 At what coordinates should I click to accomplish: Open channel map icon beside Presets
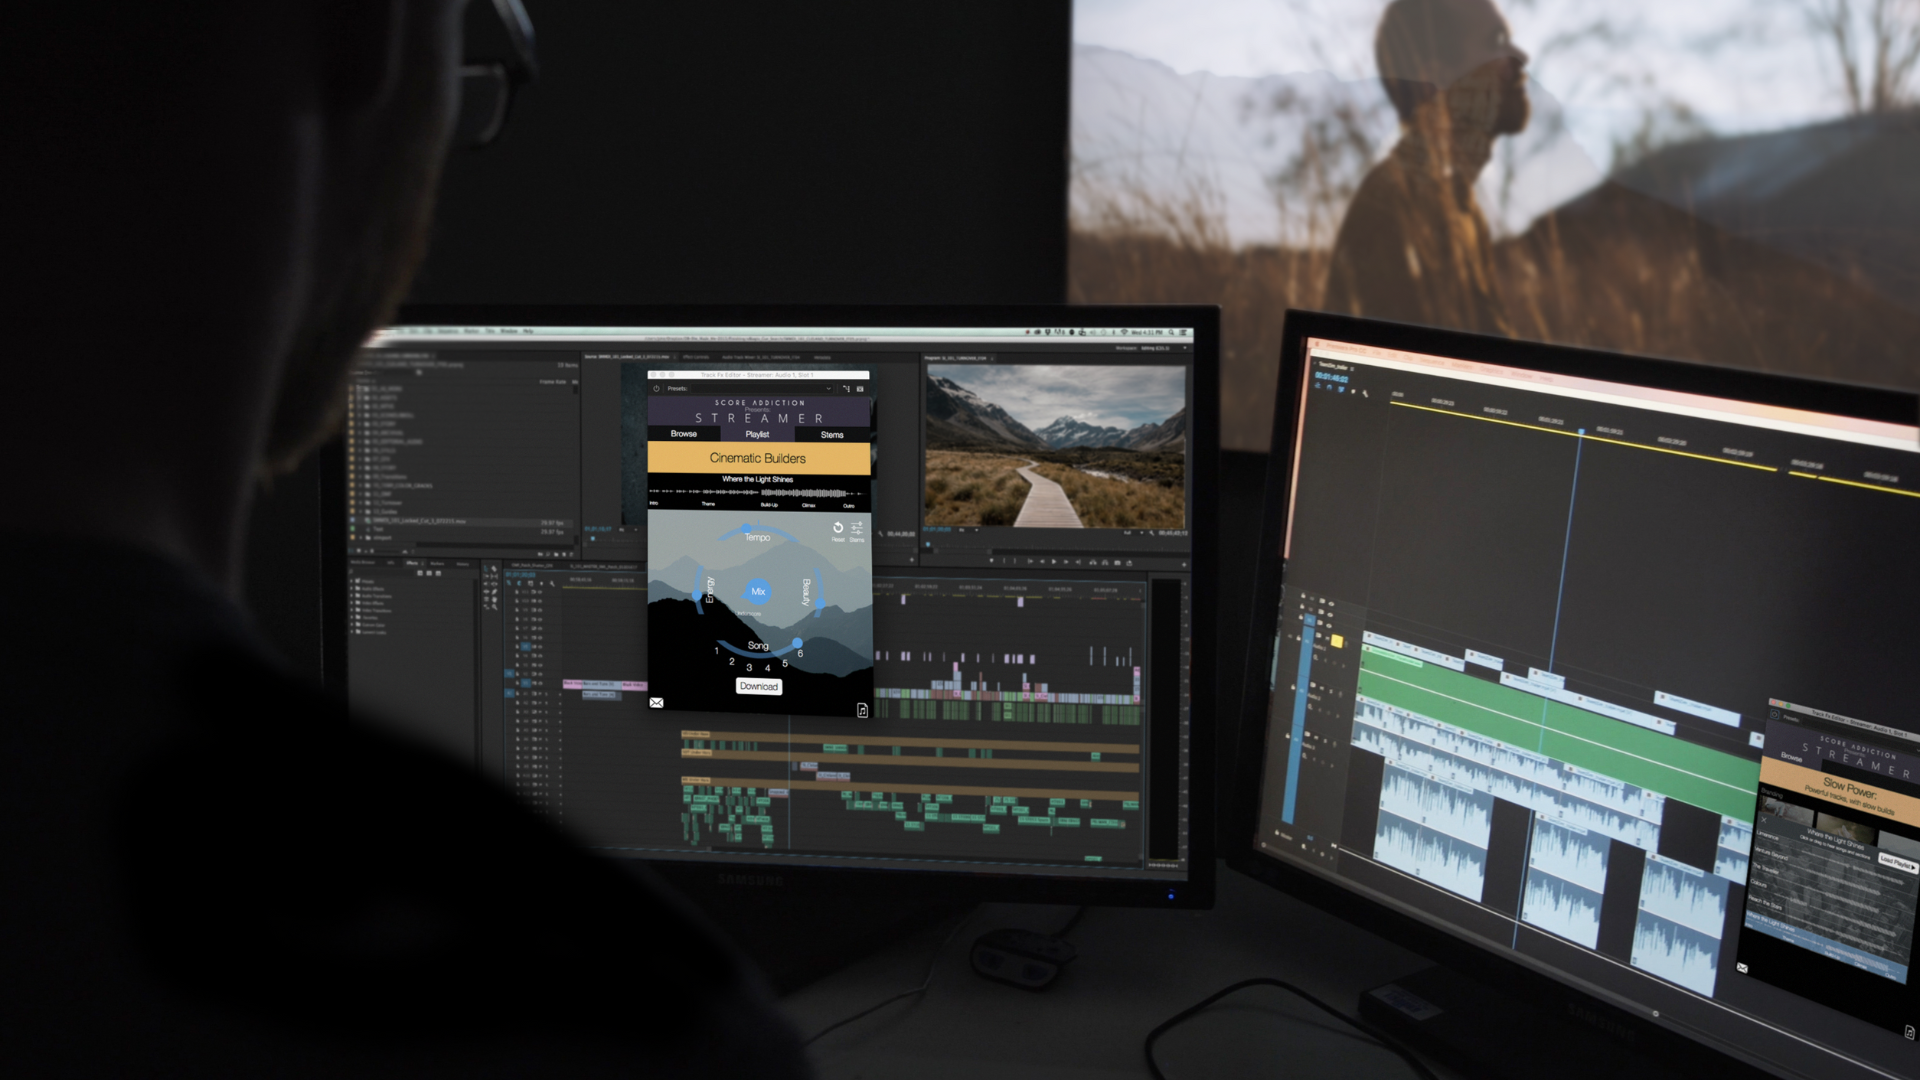(x=846, y=388)
